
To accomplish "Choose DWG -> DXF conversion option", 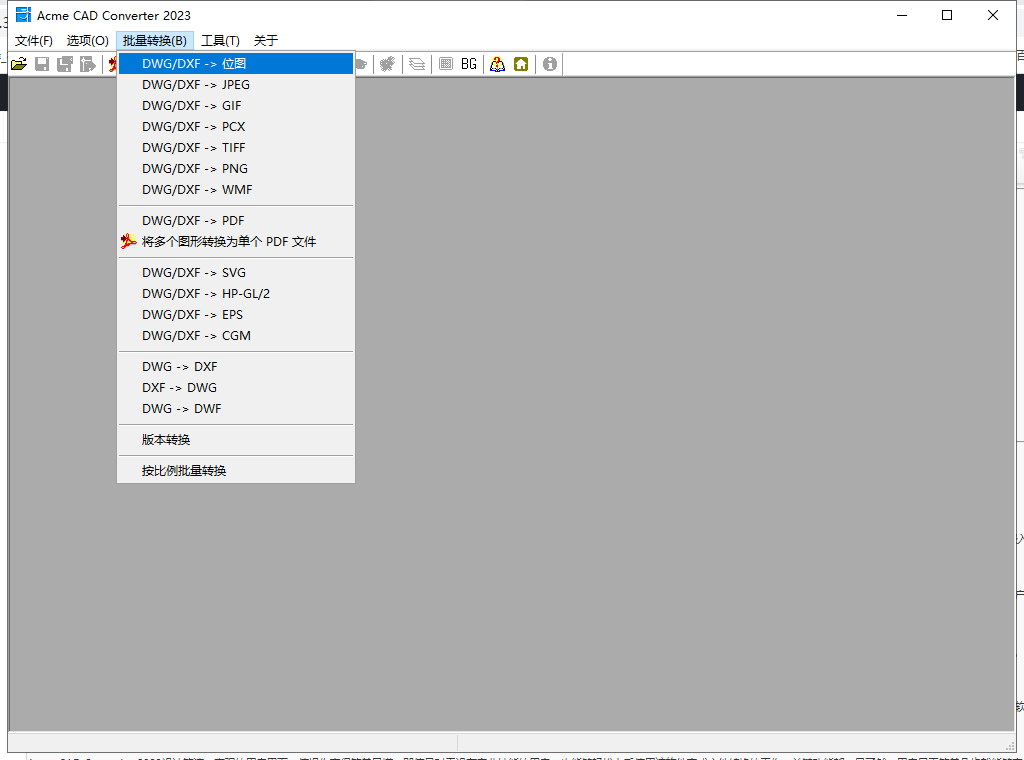I will 176,366.
